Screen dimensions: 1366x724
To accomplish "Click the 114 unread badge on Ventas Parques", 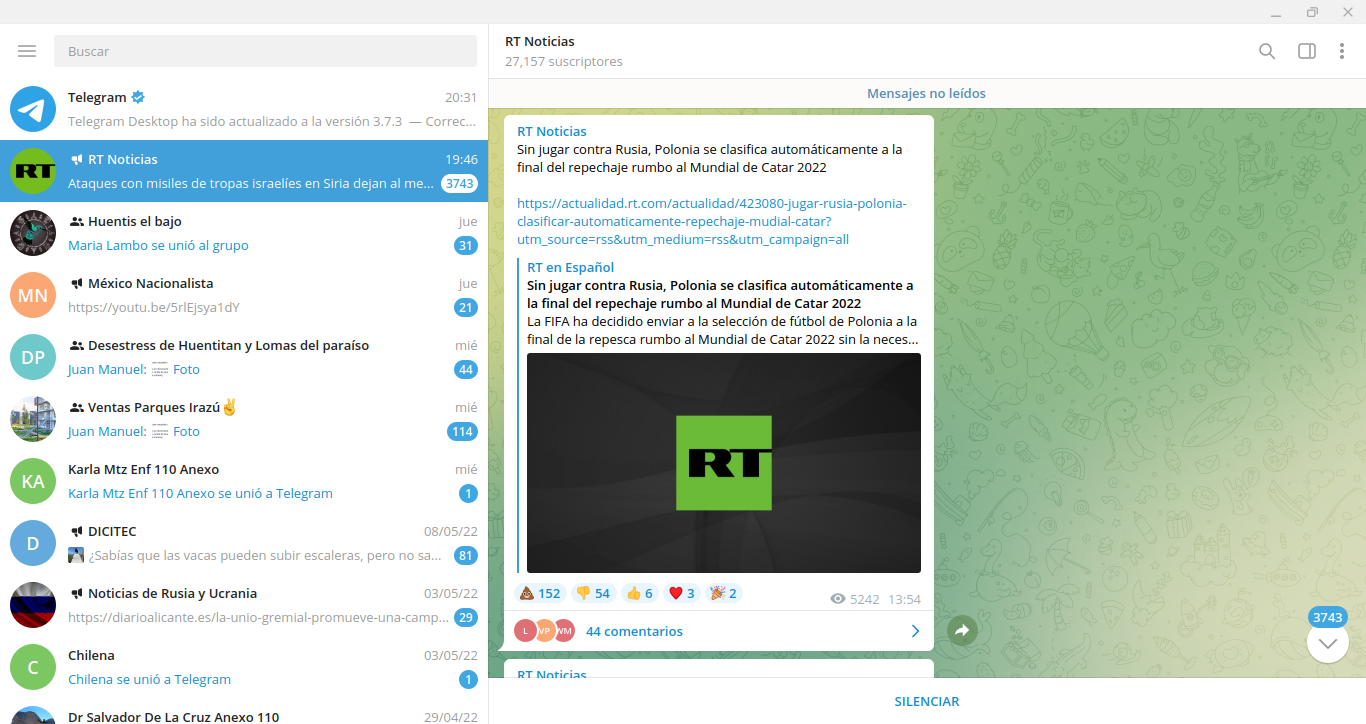I will 463,432.
